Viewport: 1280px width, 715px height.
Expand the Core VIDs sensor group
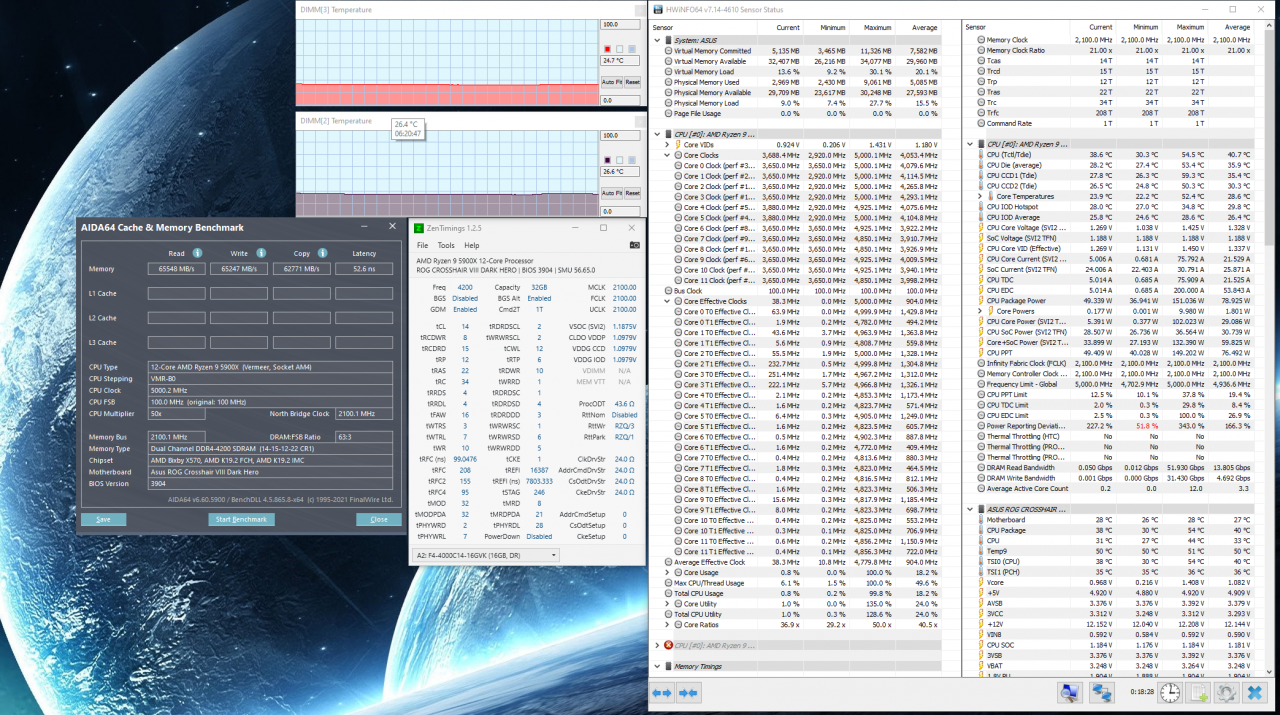click(668, 145)
